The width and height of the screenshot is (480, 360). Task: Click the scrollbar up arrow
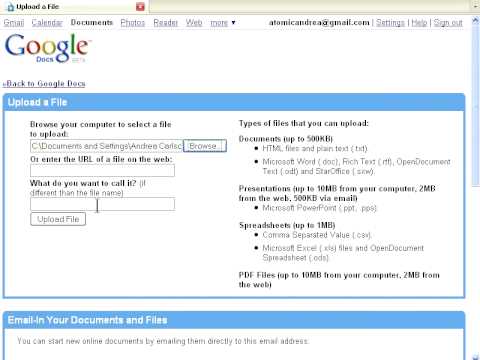(476, 21)
